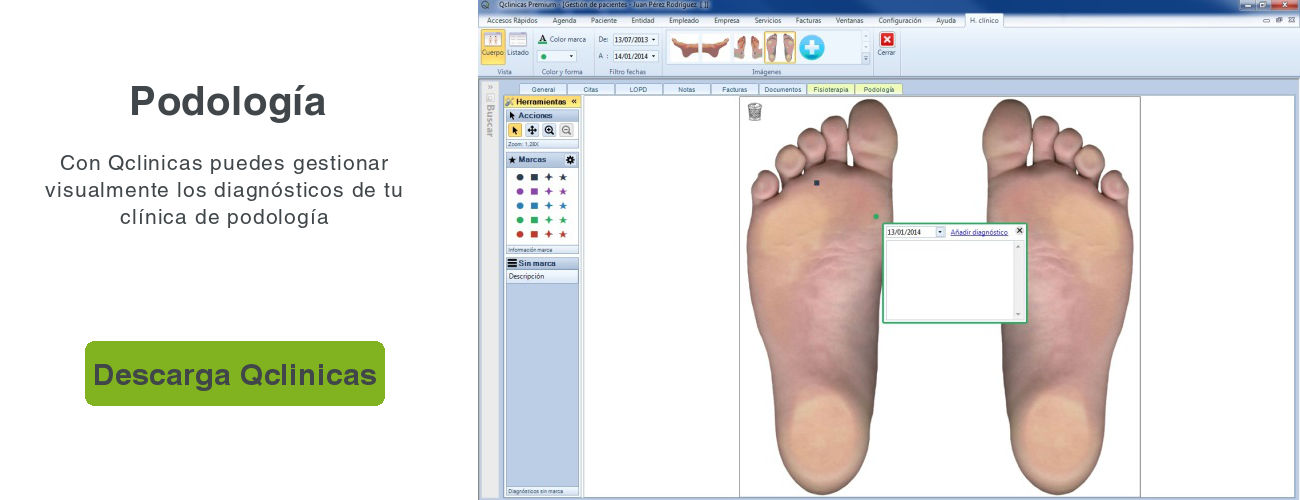The width and height of the screenshot is (1300, 500).
Task: Expand the Imágenes gallery more arrow
Action: [x=866, y=58]
